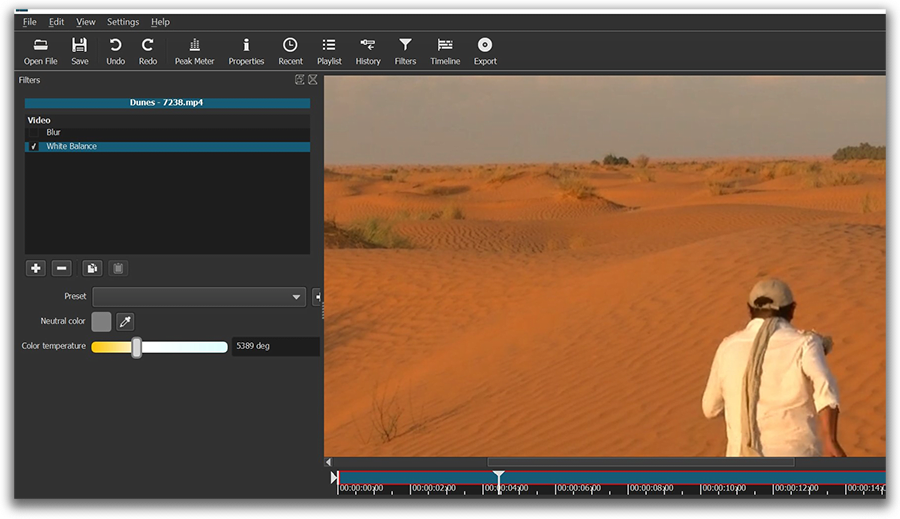Viewport: 900px width, 519px height.
Task: Open the Export panel
Action: click(485, 51)
